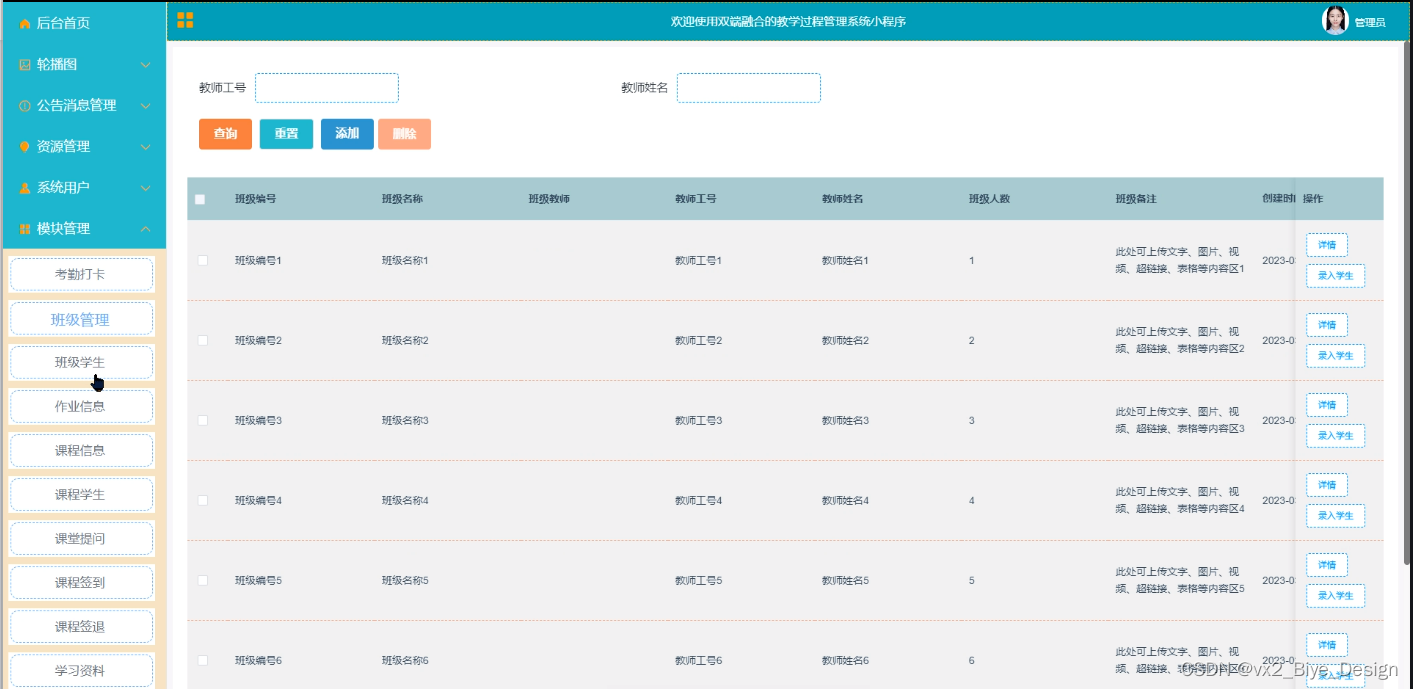
Task: Open 课堂提问 module
Action: point(81,539)
